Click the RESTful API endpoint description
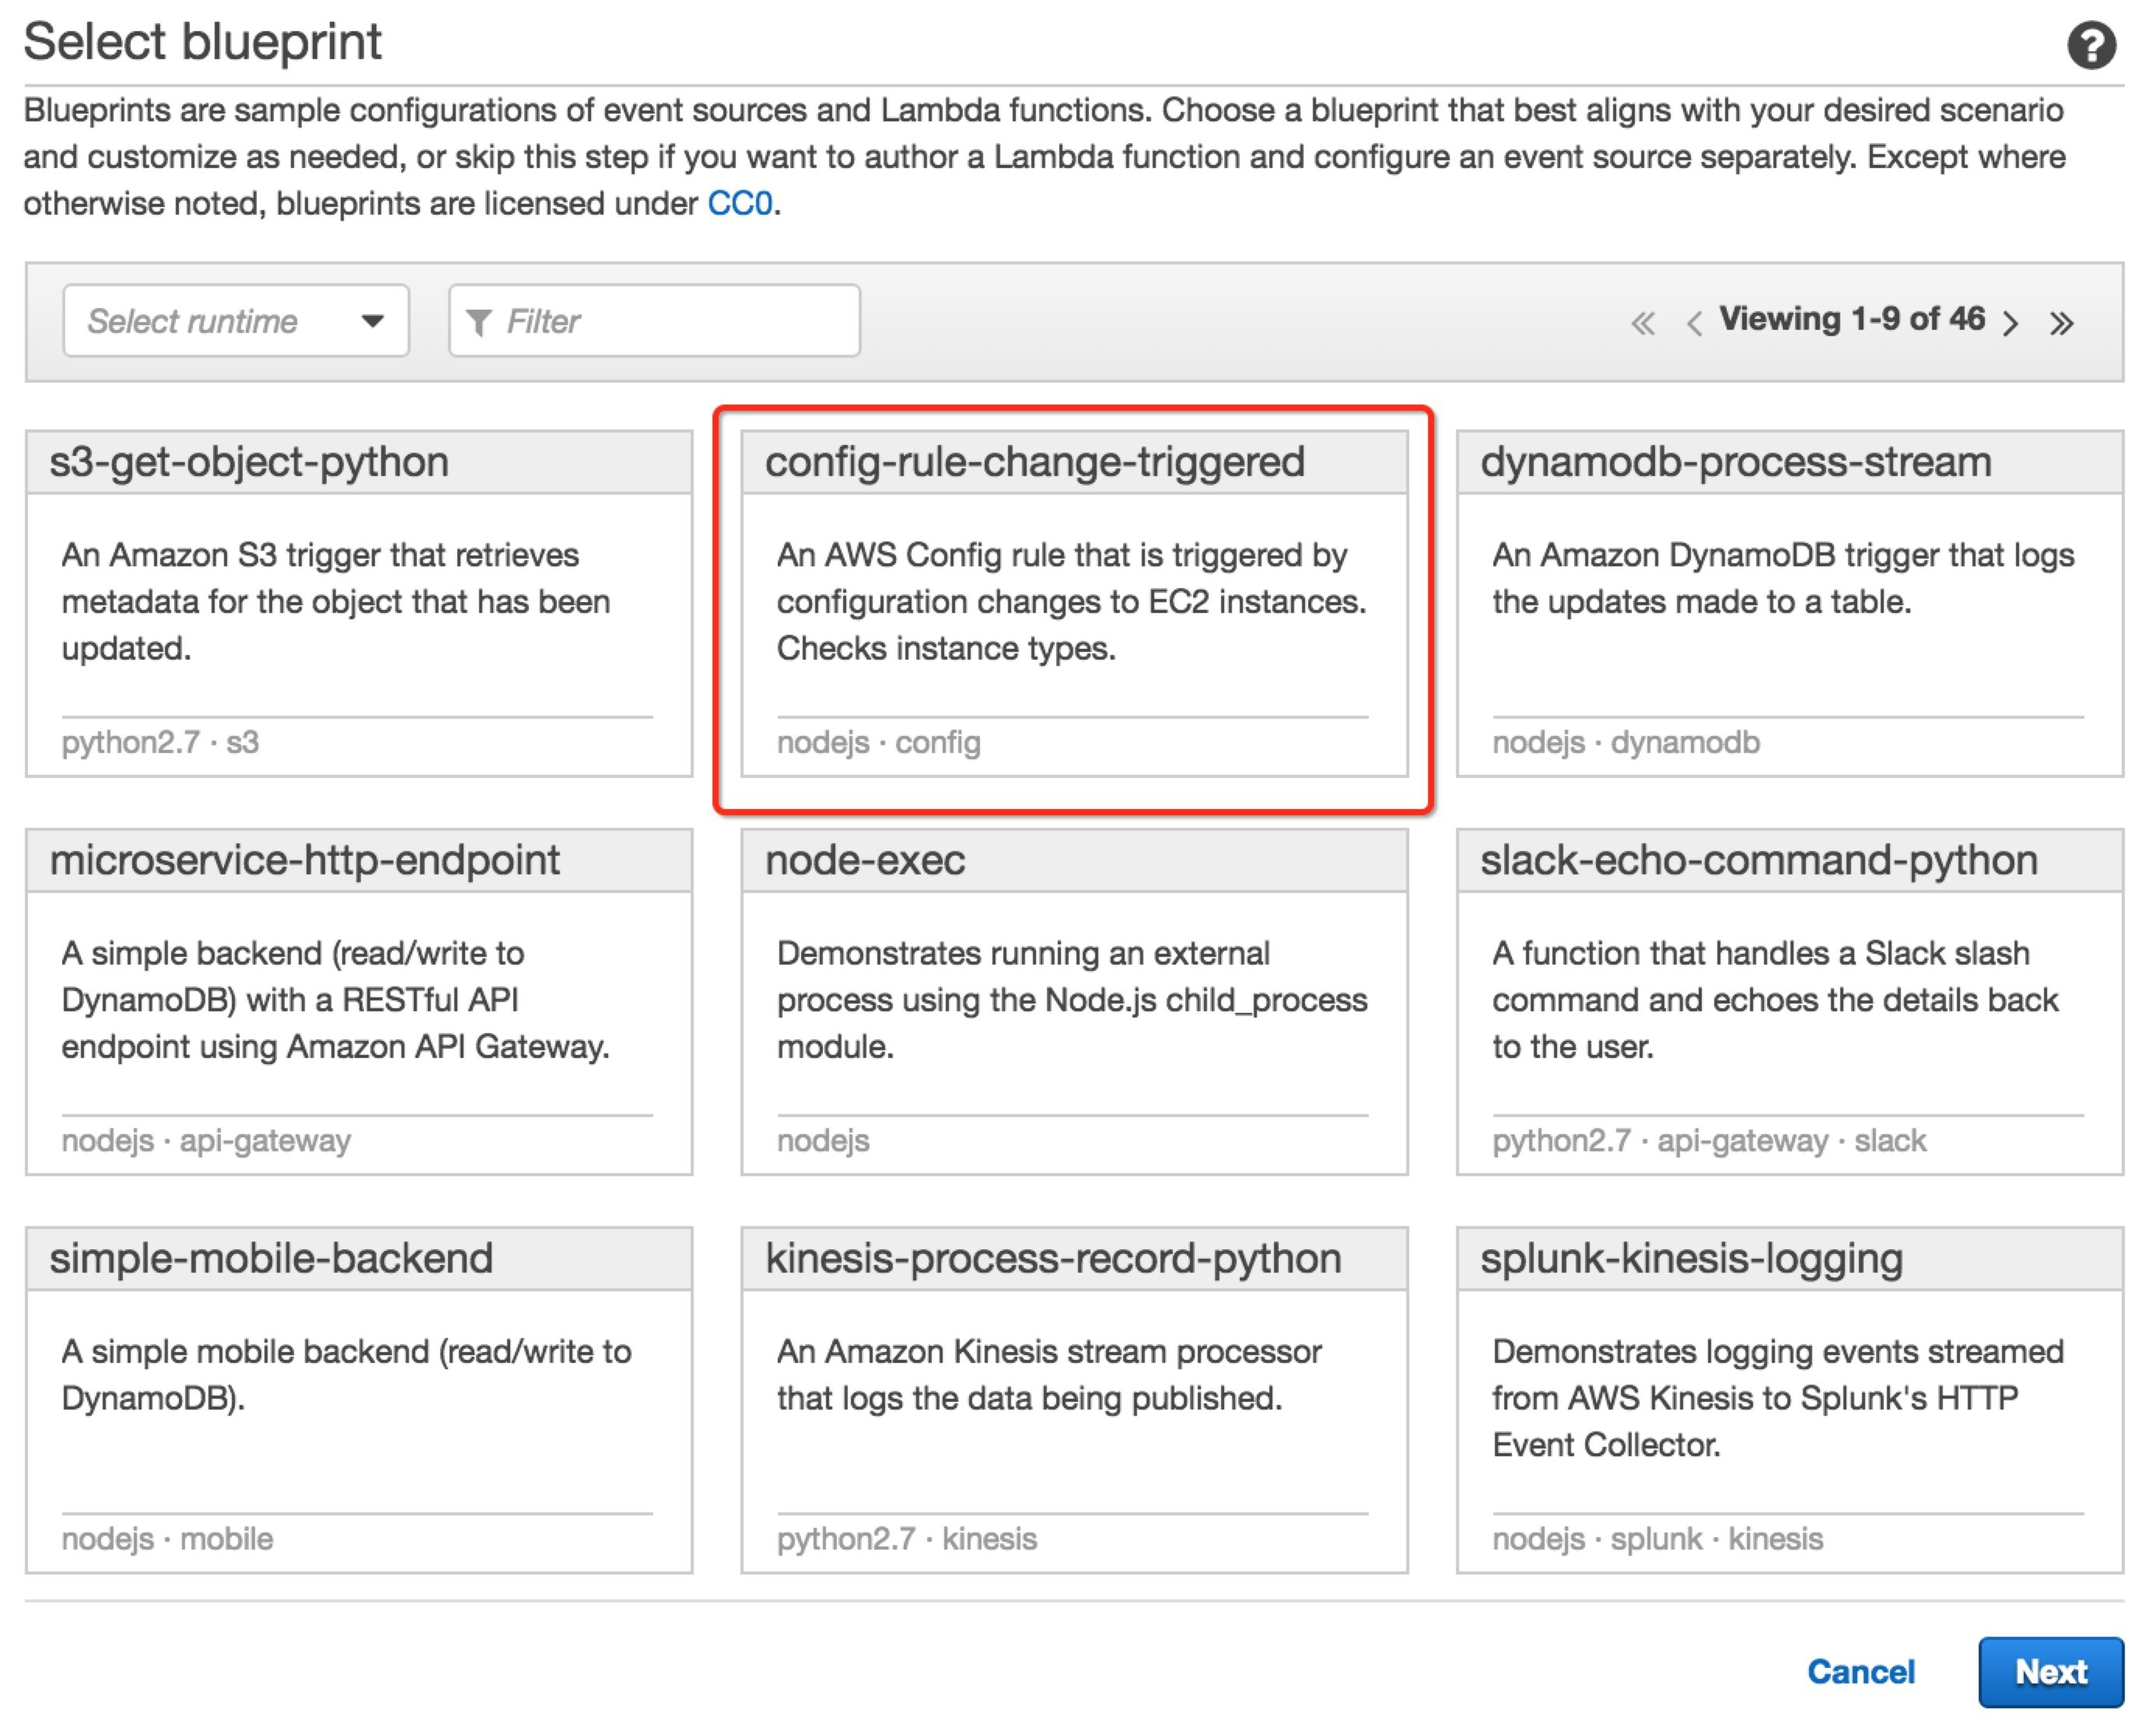This screenshot has height=1727, width=2156. [335, 1000]
